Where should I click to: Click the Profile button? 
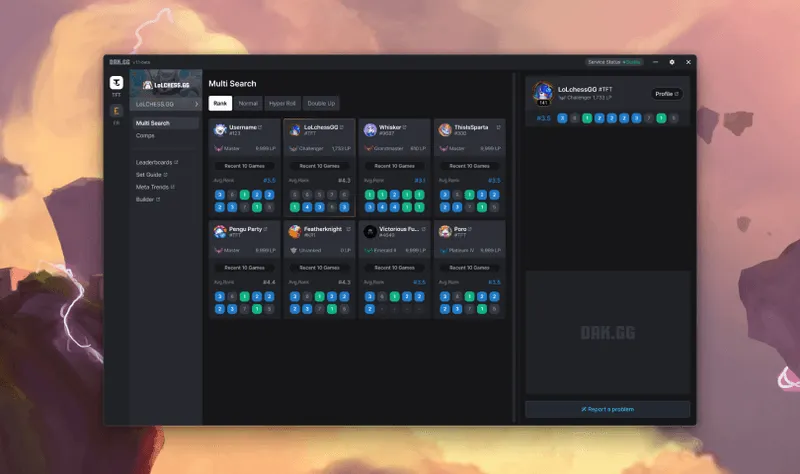[667, 94]
